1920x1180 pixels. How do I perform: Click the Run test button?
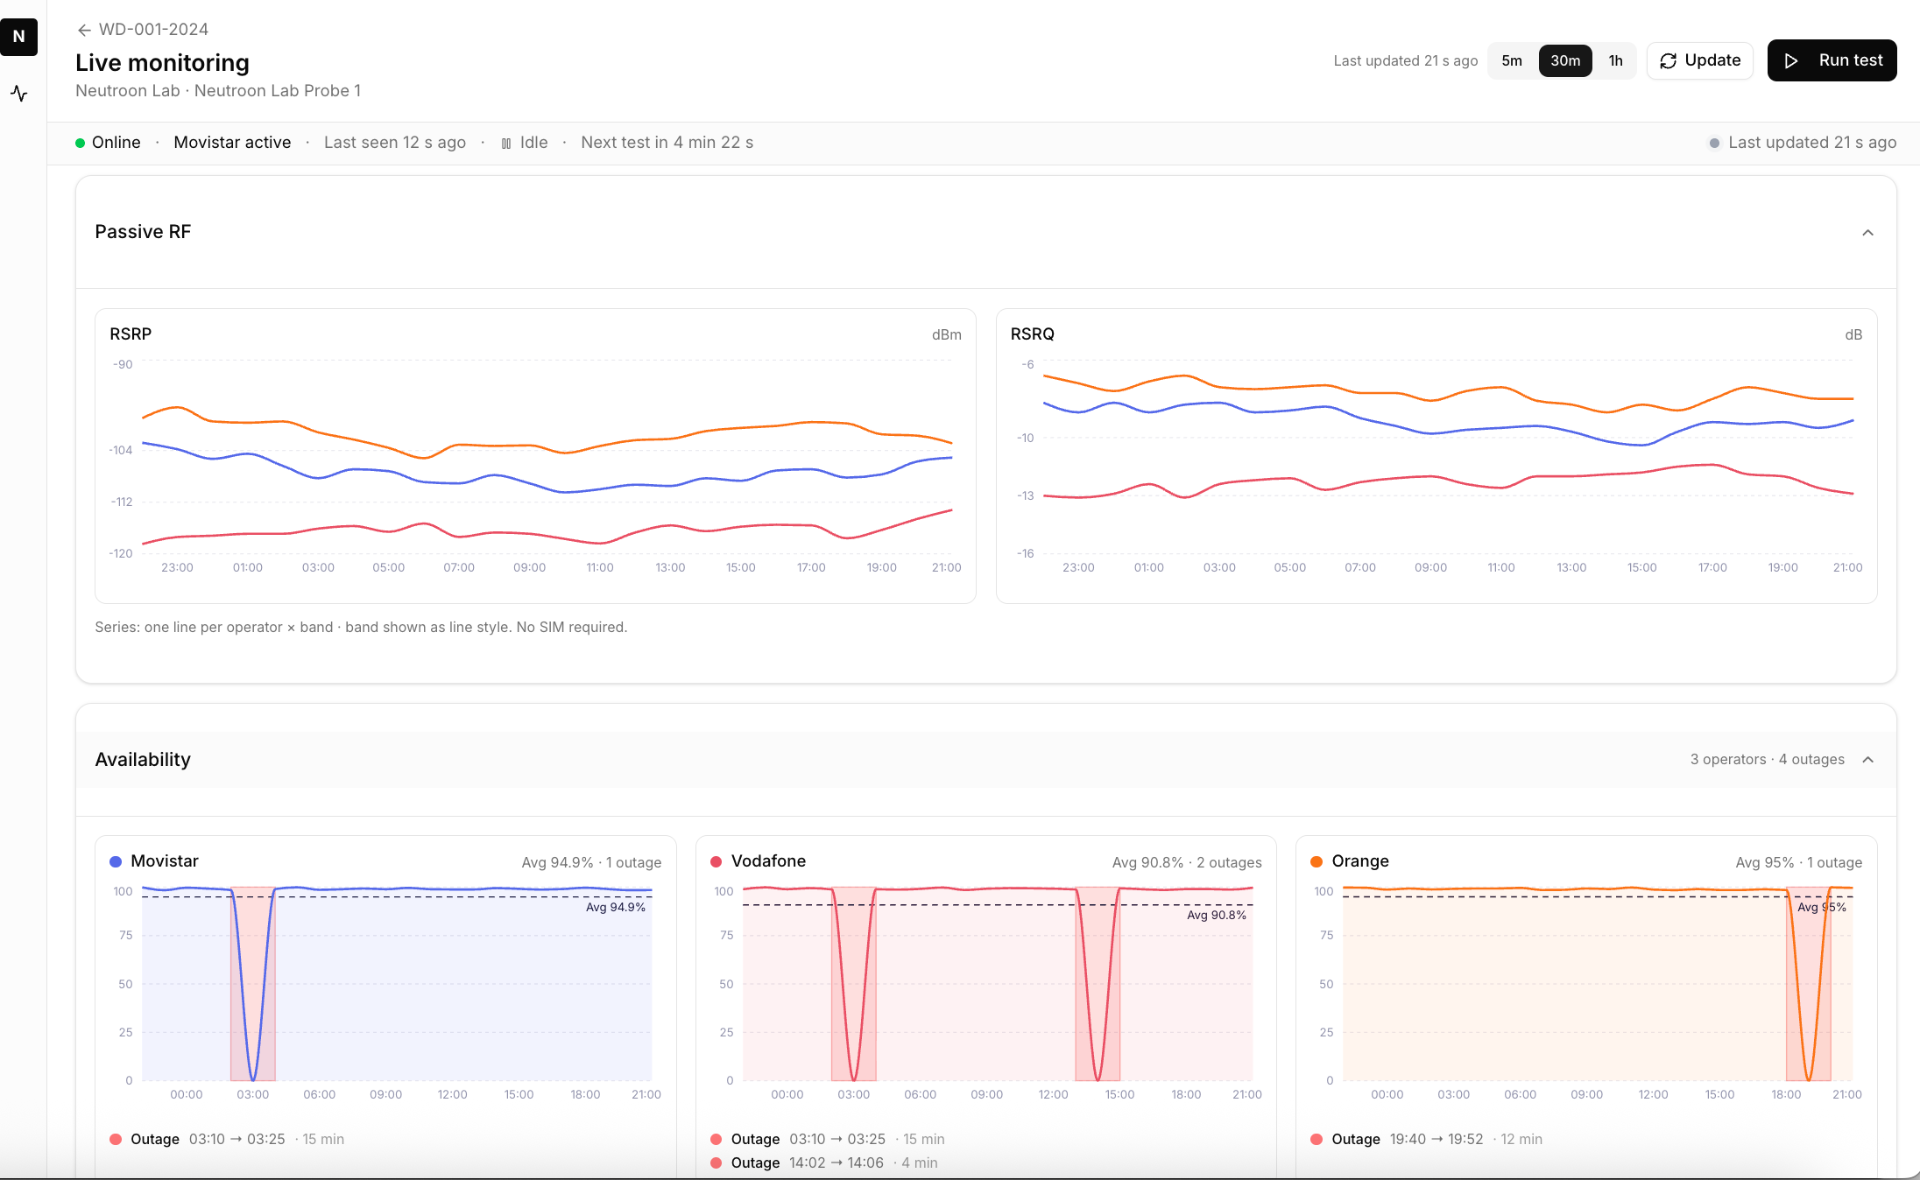click(1831, 61)
